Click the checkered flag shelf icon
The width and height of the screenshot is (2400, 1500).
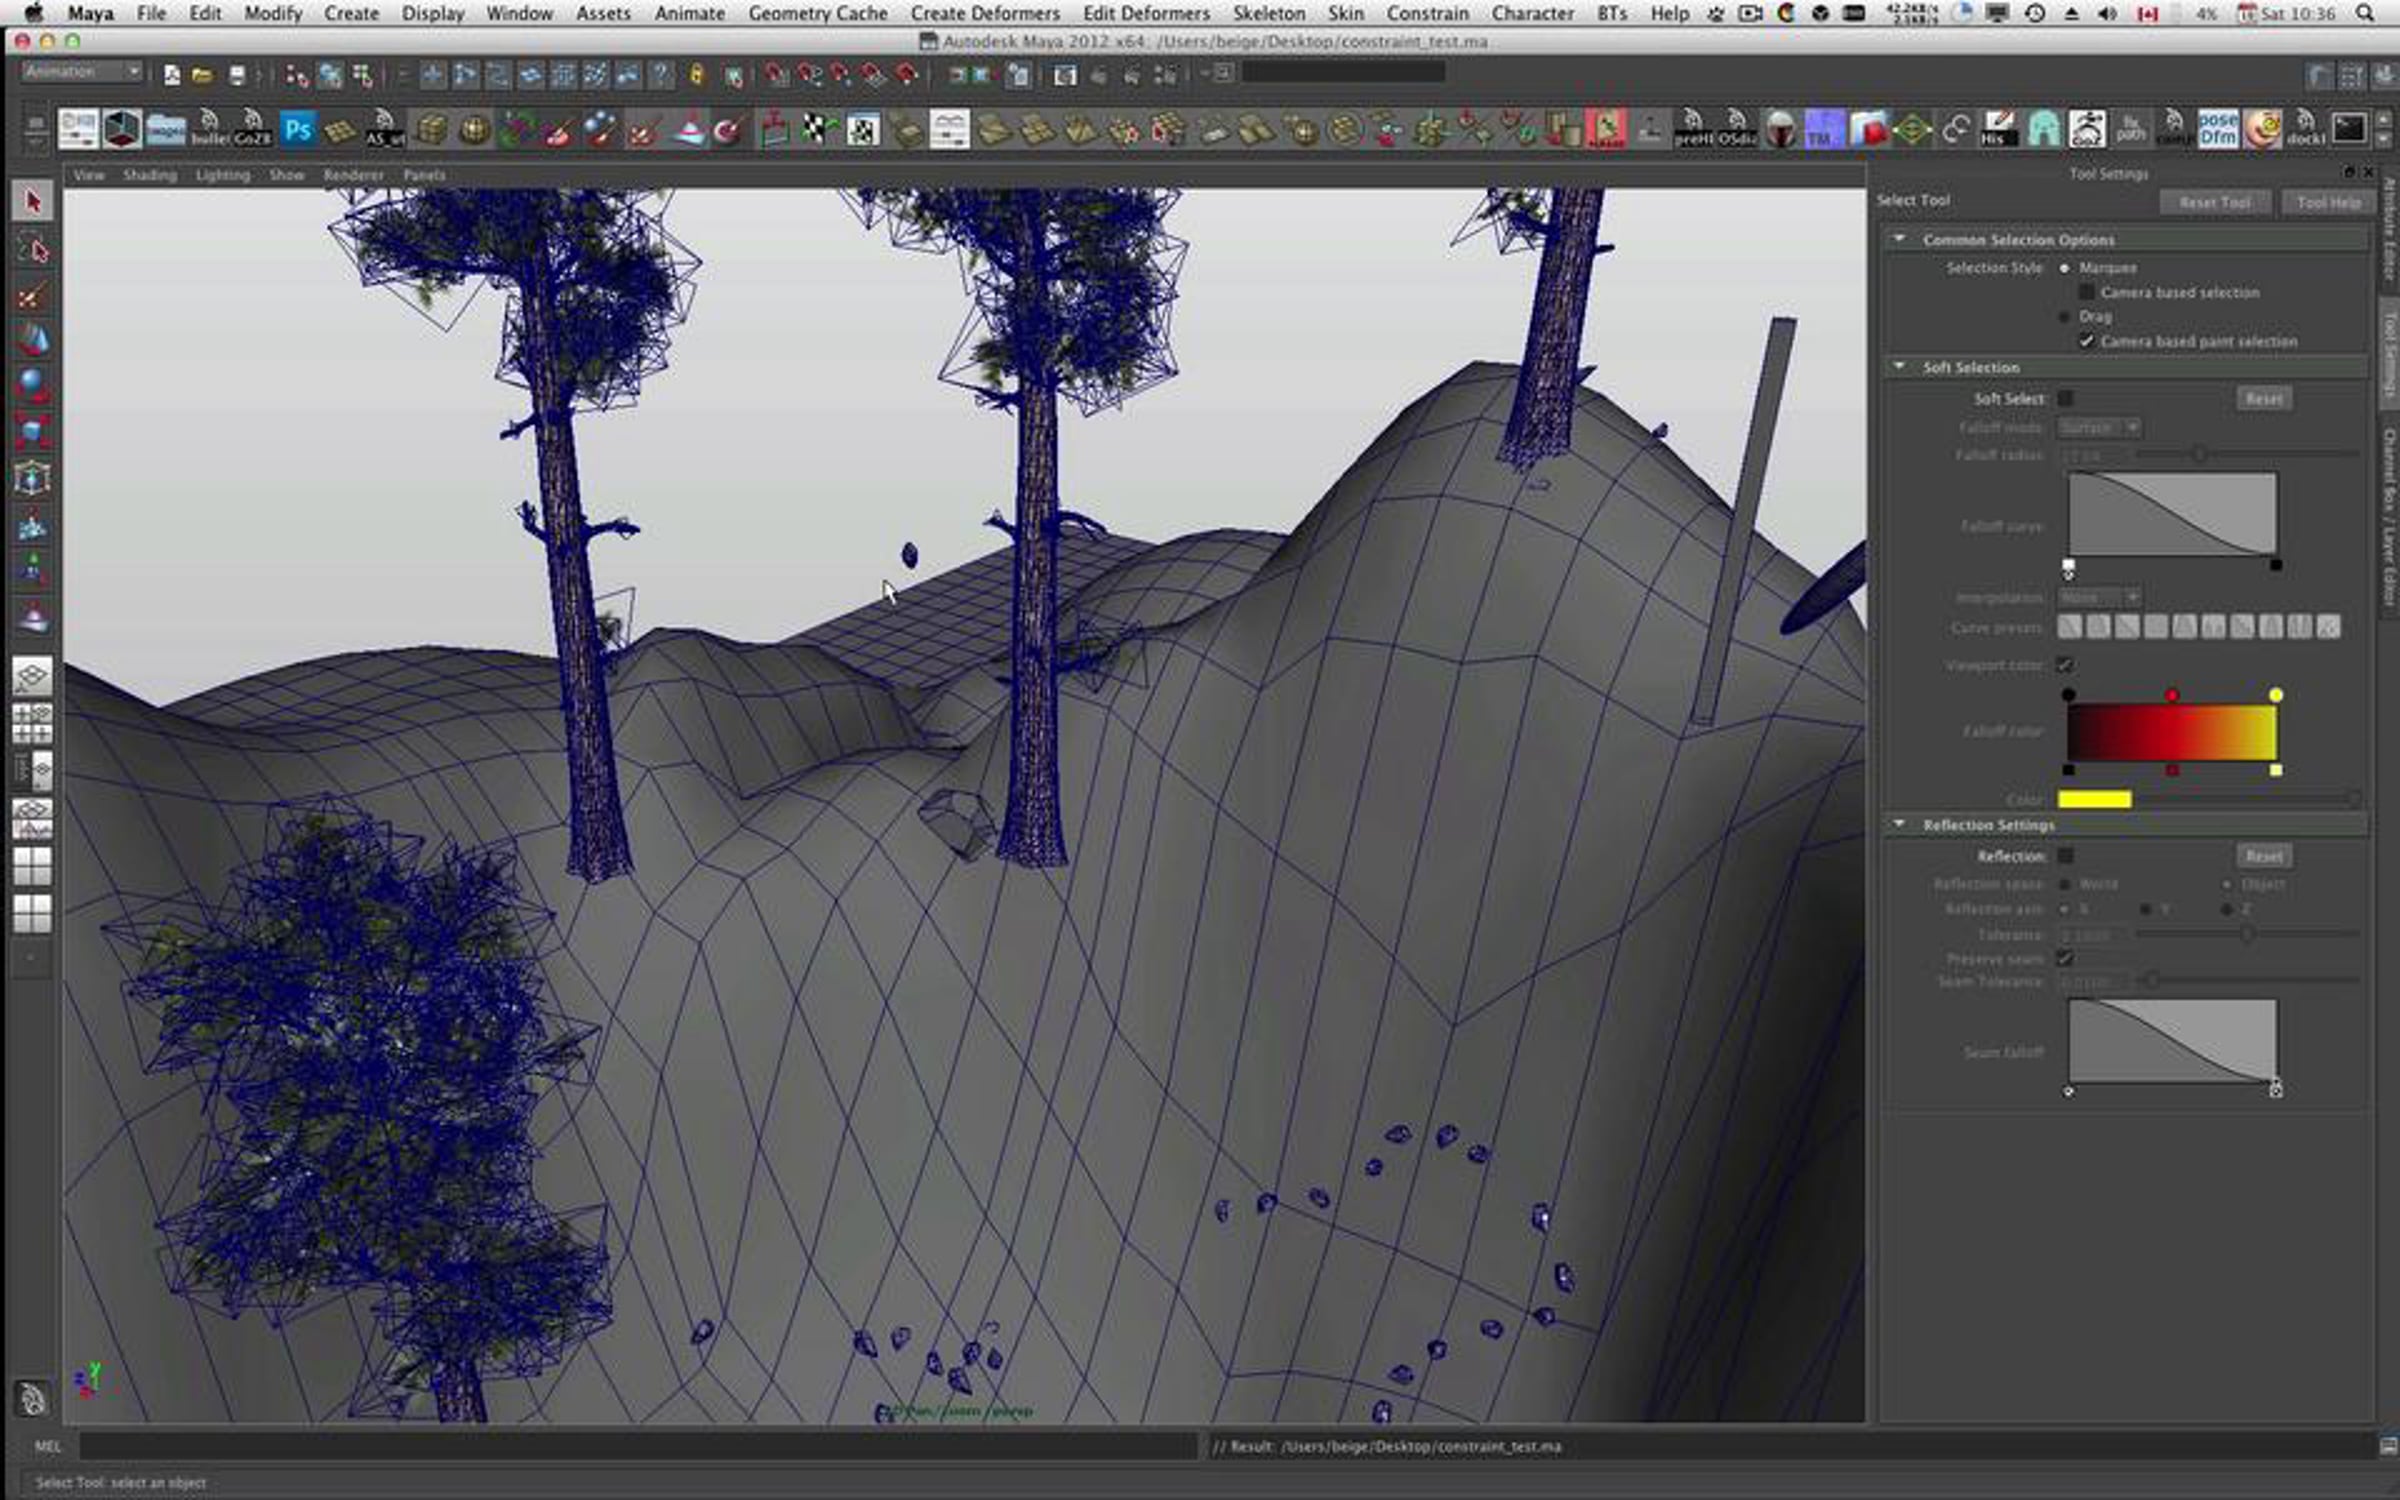point(819,130)
